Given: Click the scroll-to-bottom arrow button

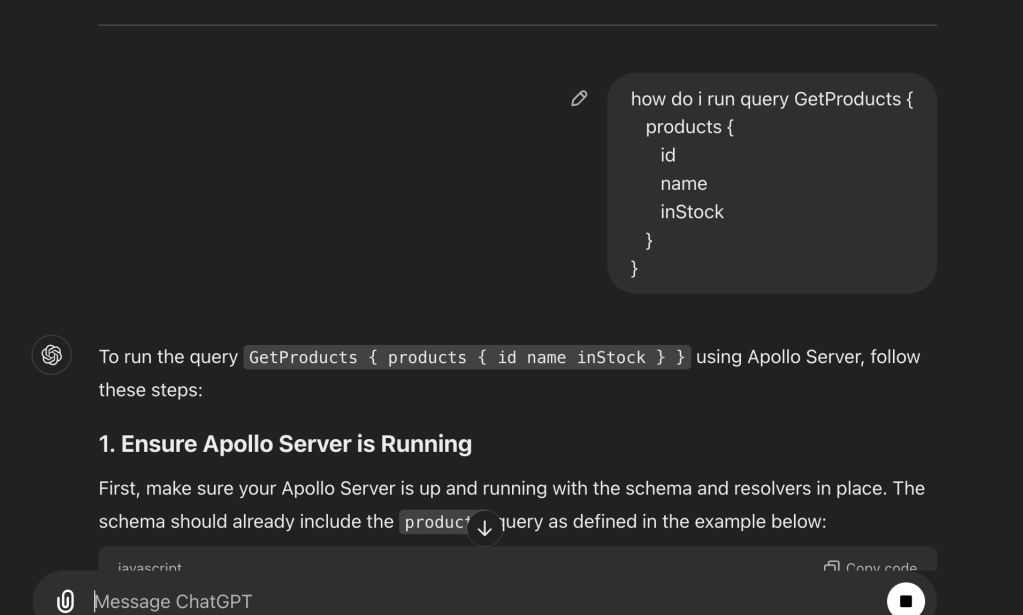Looking at the screenshot, I should coord(485,528).
